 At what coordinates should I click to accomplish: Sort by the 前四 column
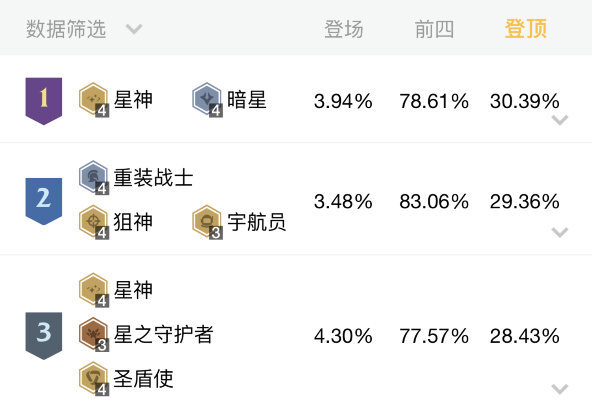pyautogui.click(x=434, y=29)
